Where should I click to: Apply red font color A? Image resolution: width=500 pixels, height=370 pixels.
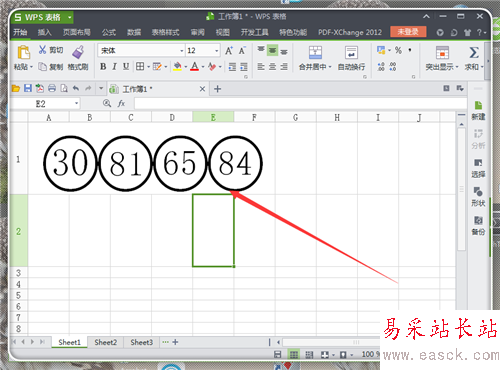pos(195,67)
